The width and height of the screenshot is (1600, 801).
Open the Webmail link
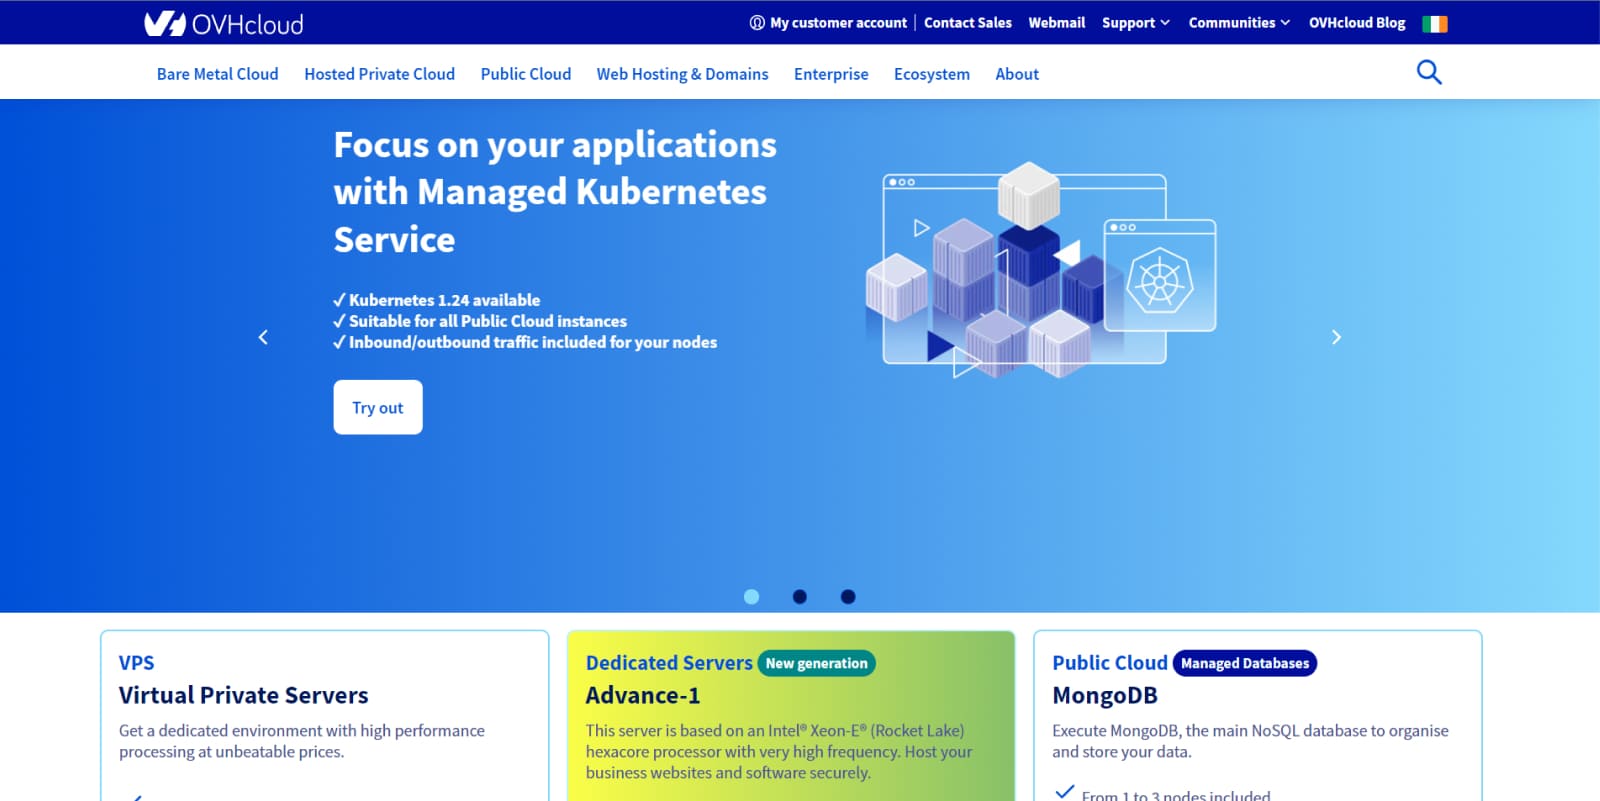click(1057, 23)
